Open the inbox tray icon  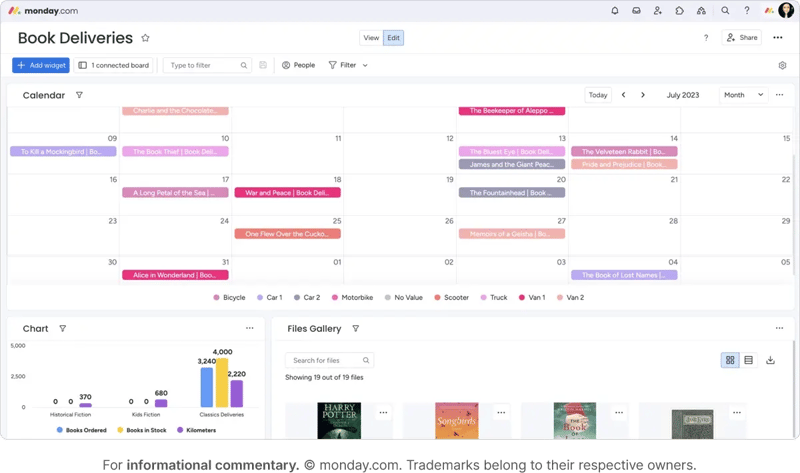tap(636, 10)
